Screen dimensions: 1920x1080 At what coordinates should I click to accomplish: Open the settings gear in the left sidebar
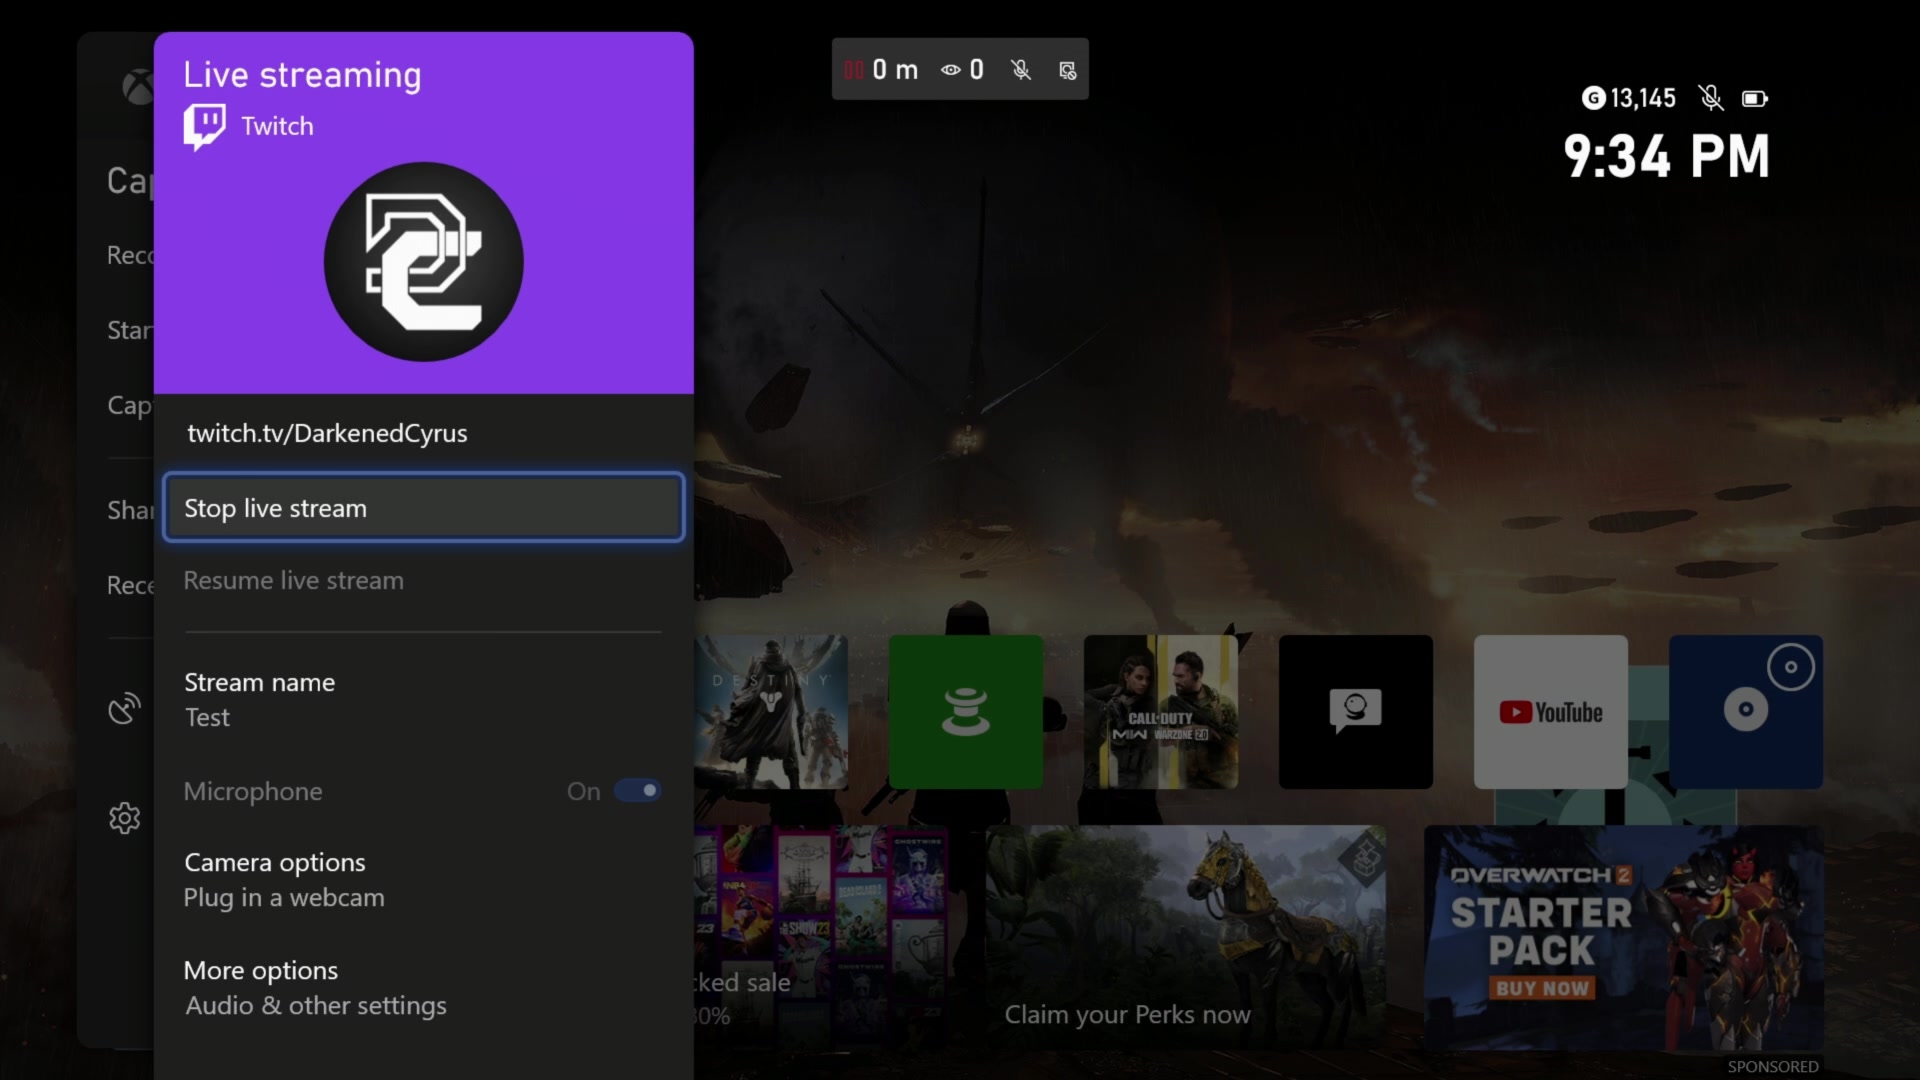coord(124,818)
